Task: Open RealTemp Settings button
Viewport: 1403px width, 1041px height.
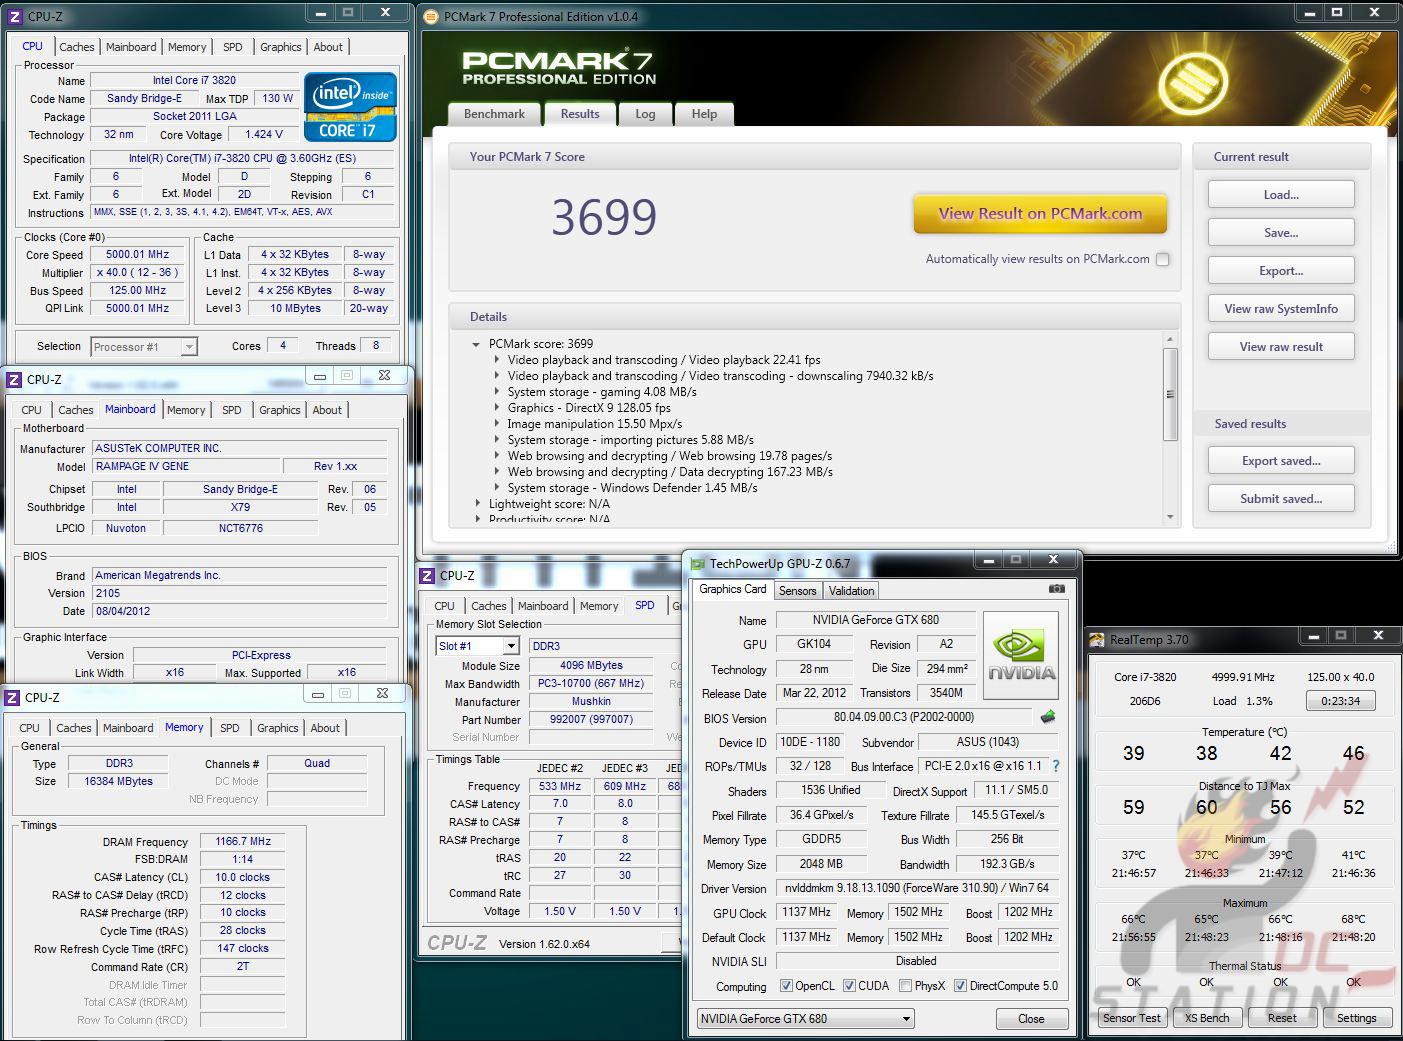Action: click(1356, 1018)
